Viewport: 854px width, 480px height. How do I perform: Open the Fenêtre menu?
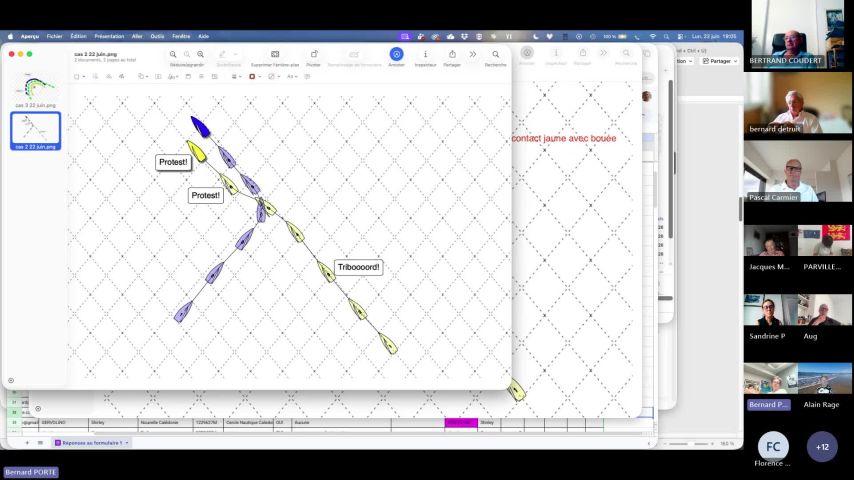(181, 37)
